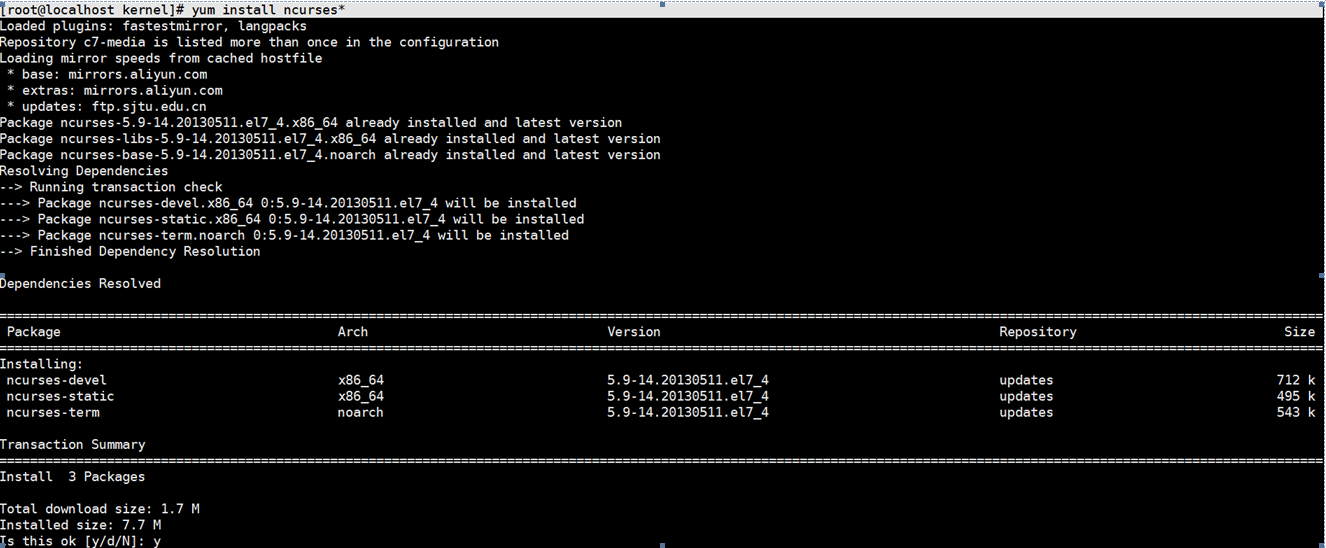
Task: Click the 'Resolving Dependencies' line
Action: point(84,171)
